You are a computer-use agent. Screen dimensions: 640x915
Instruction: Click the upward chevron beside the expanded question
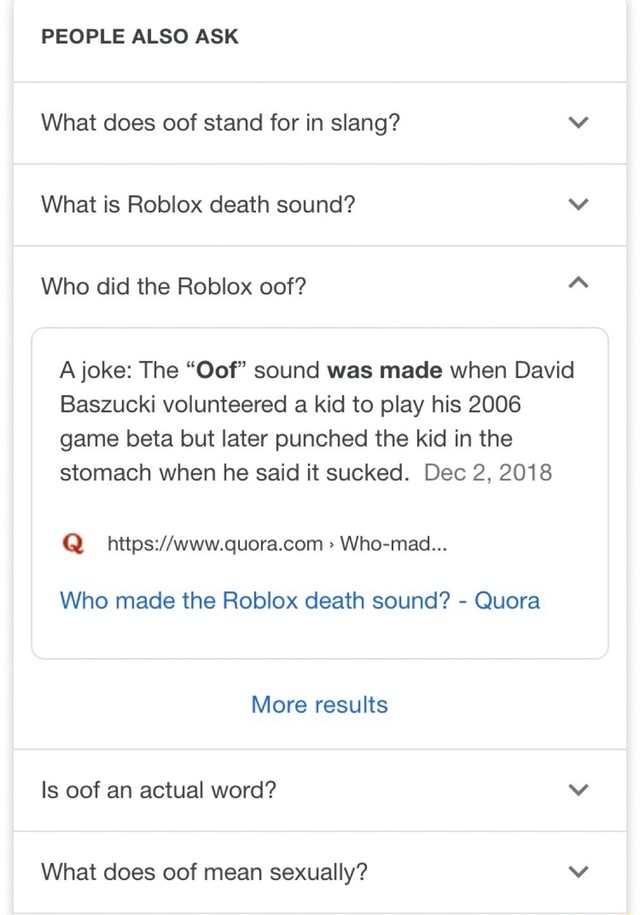tap(578, 282)
